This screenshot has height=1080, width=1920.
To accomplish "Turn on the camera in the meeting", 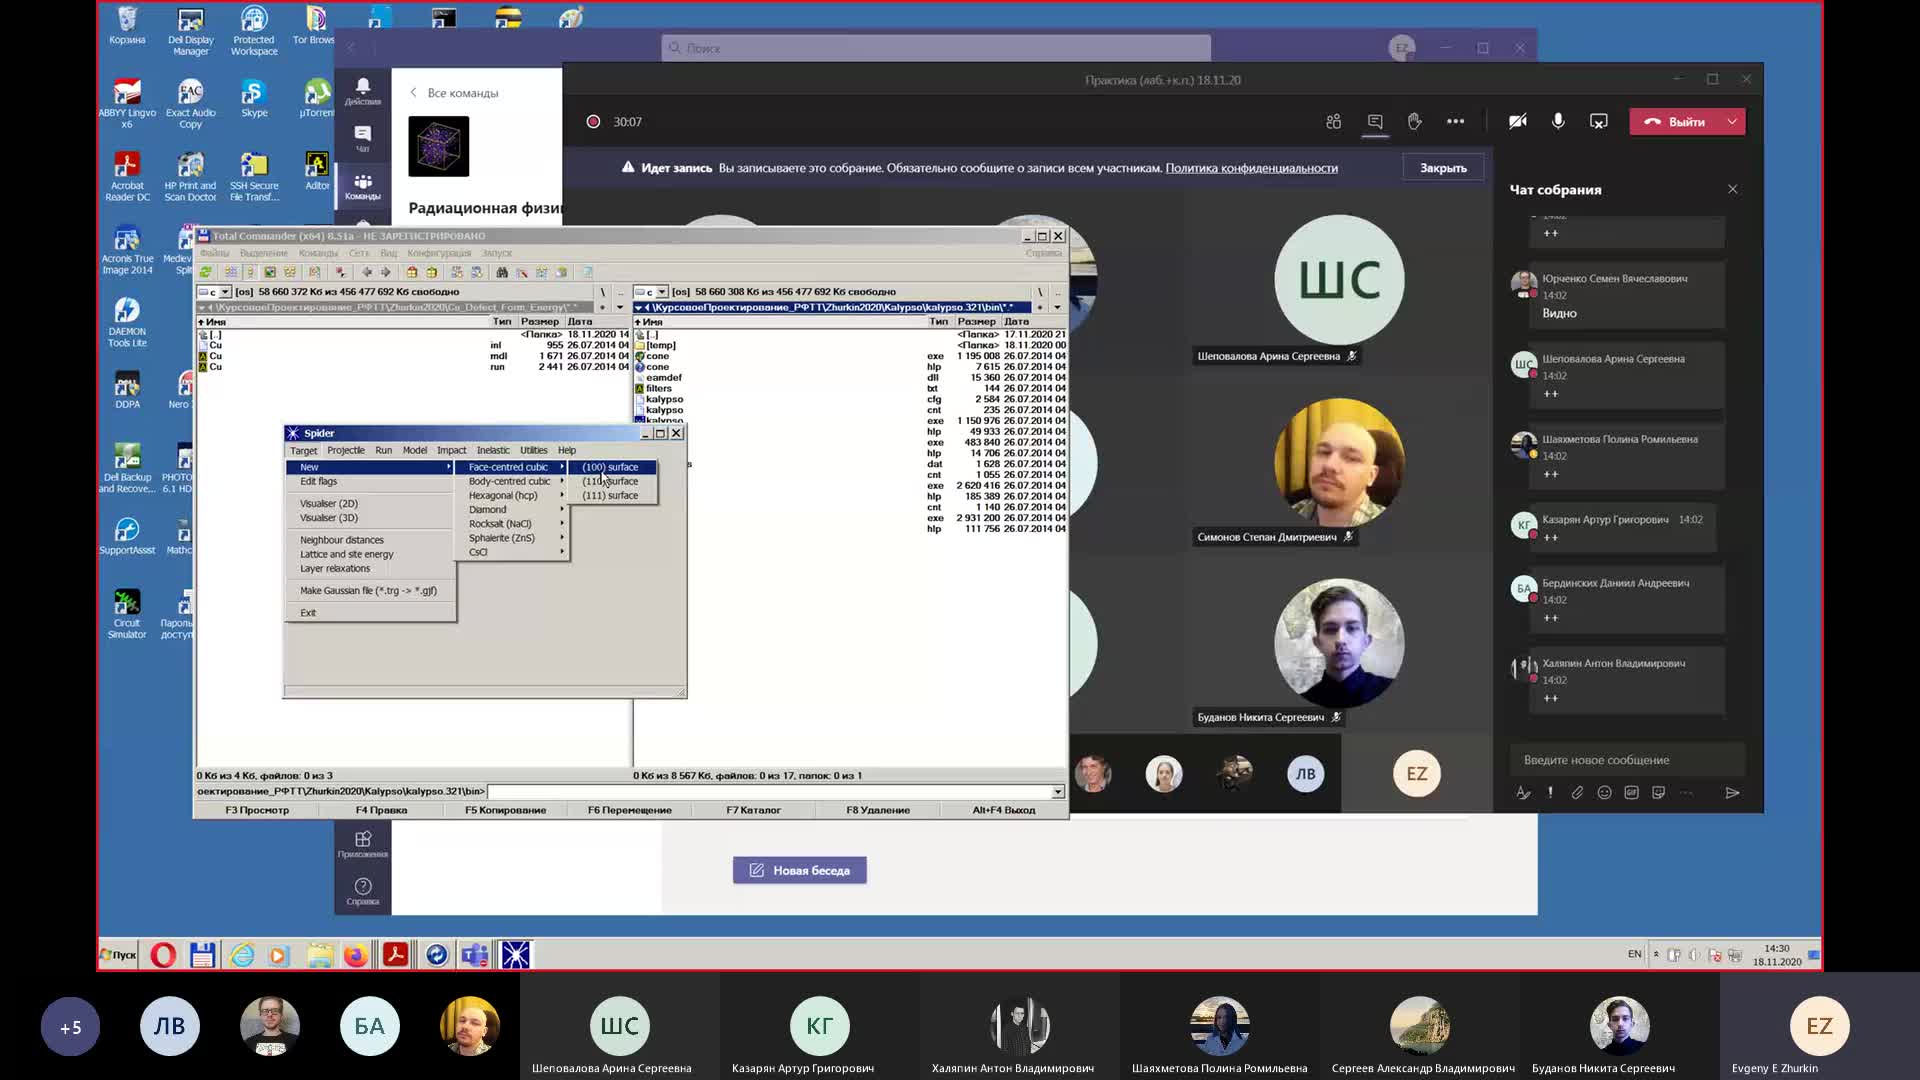I will [x=1517, y=121].
